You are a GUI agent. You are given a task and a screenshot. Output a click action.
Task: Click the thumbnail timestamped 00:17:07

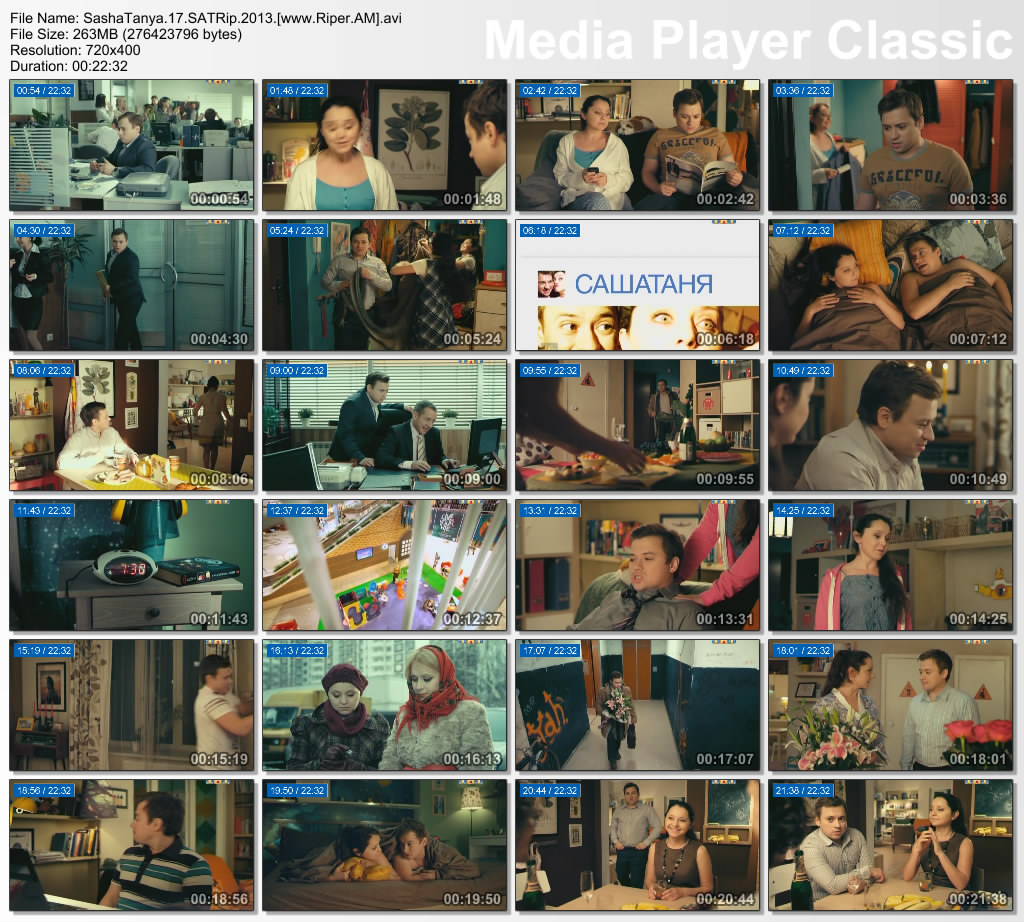tap(637, 705)
